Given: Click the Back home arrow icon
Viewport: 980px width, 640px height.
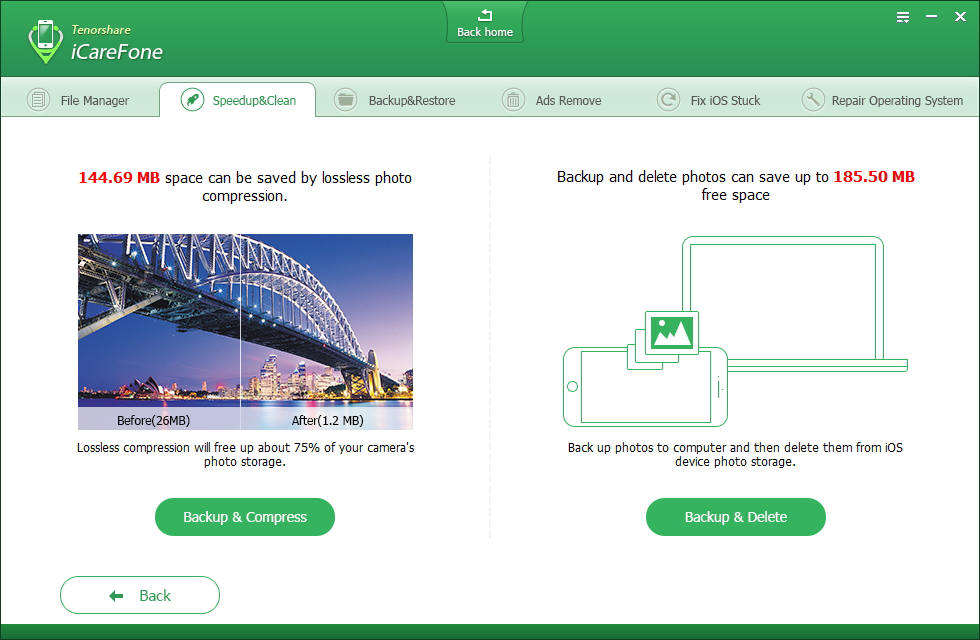Looking at the screenshot, I should 485,15.
